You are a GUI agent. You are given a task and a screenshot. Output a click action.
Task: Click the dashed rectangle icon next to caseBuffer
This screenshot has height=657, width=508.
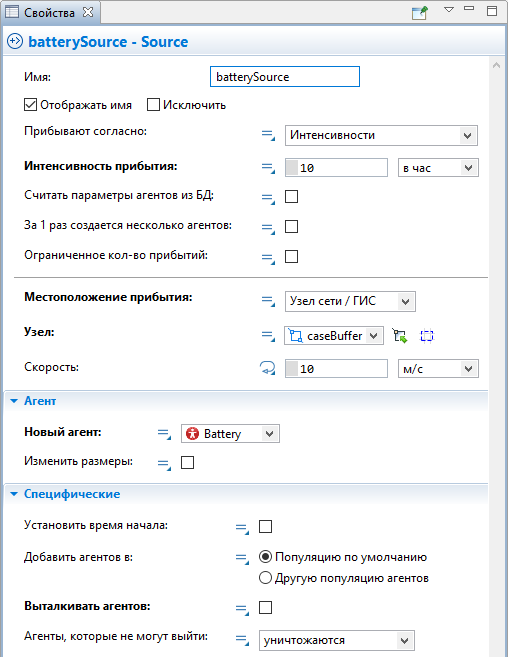pos(427,336)
